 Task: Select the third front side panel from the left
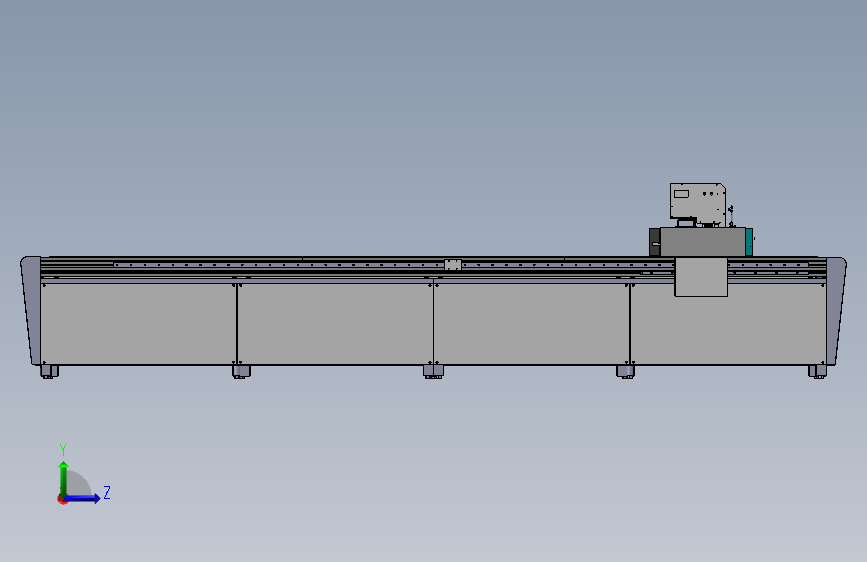(x=531, y=324)
